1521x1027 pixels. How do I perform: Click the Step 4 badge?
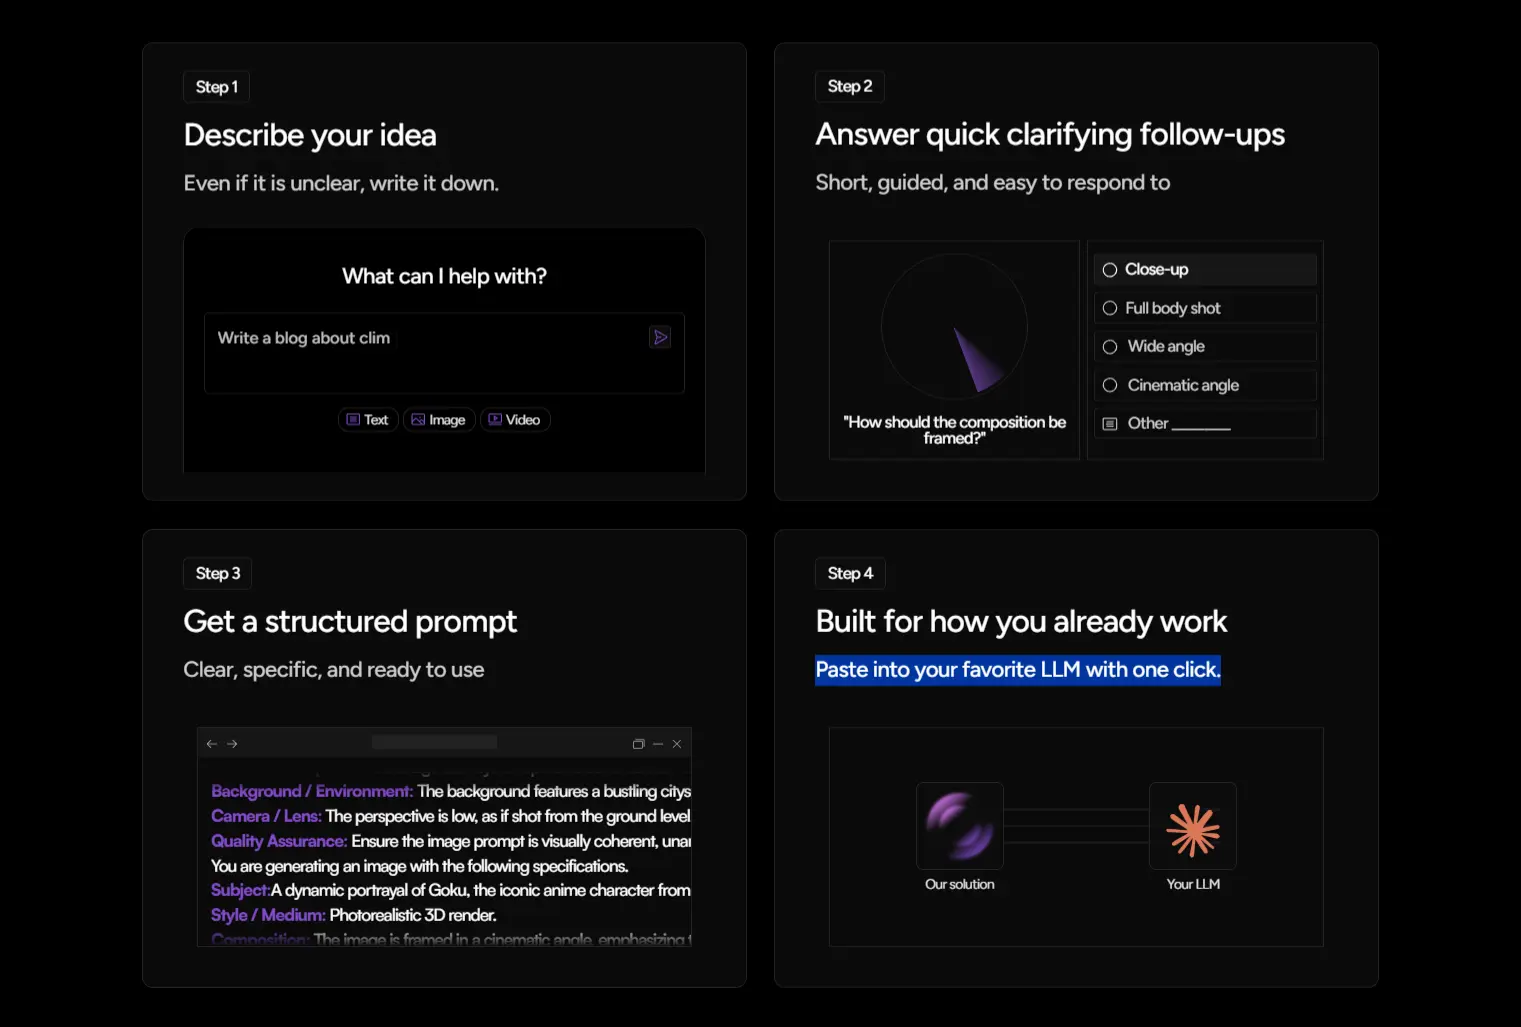tap(850, 573)
